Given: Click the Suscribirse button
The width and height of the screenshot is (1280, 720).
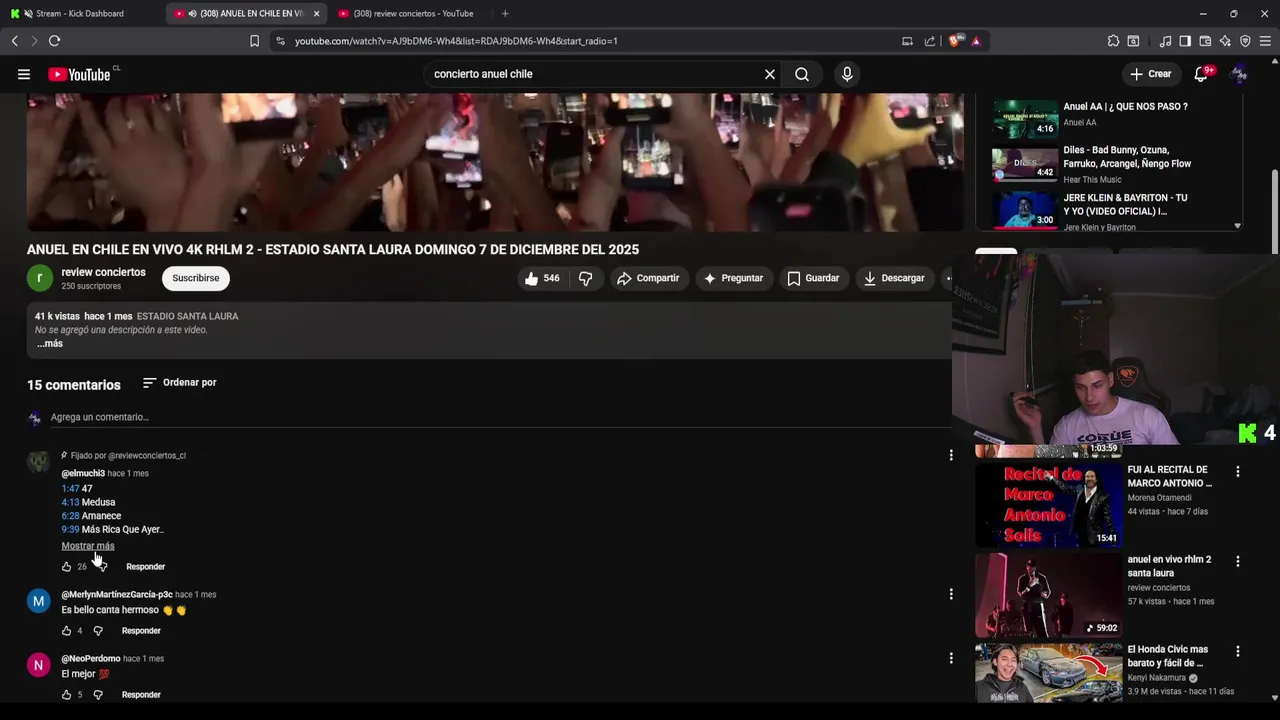Looking at the screenshot, I should (x=196, y=278).
